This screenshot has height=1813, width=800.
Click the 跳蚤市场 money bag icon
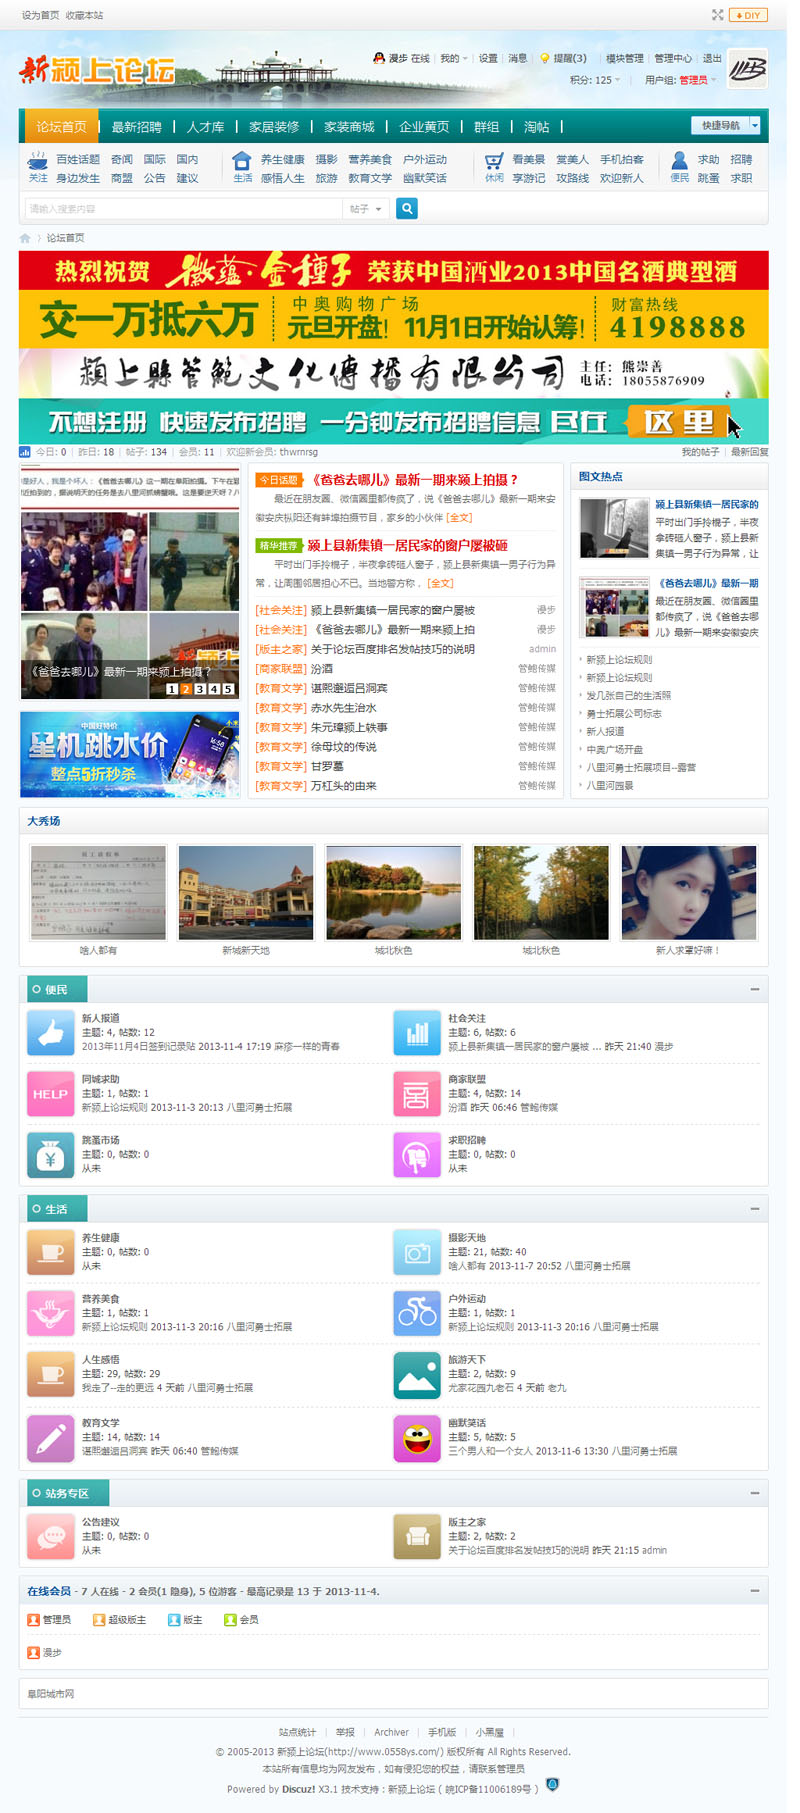(51, 1155)
